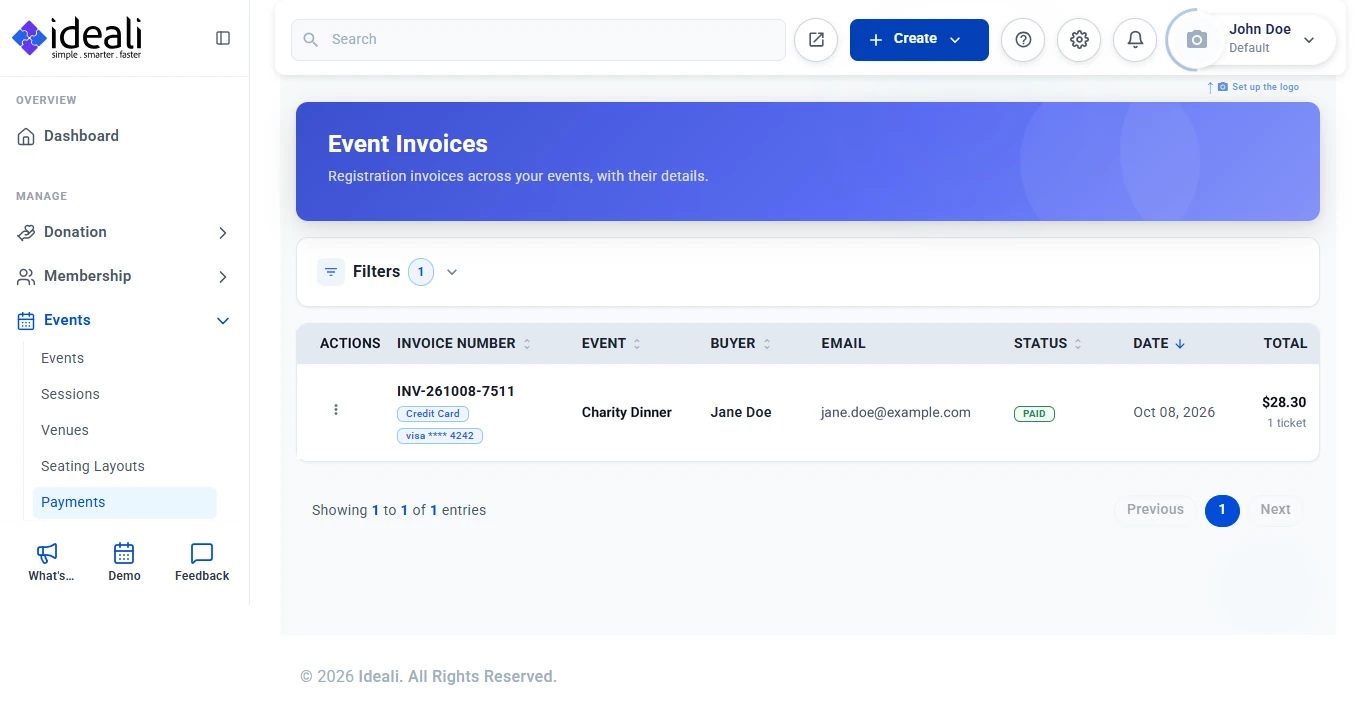Screen dimensions: 1366x719
Task: Click the camera logo placeholder
Action: point(1197,40)
